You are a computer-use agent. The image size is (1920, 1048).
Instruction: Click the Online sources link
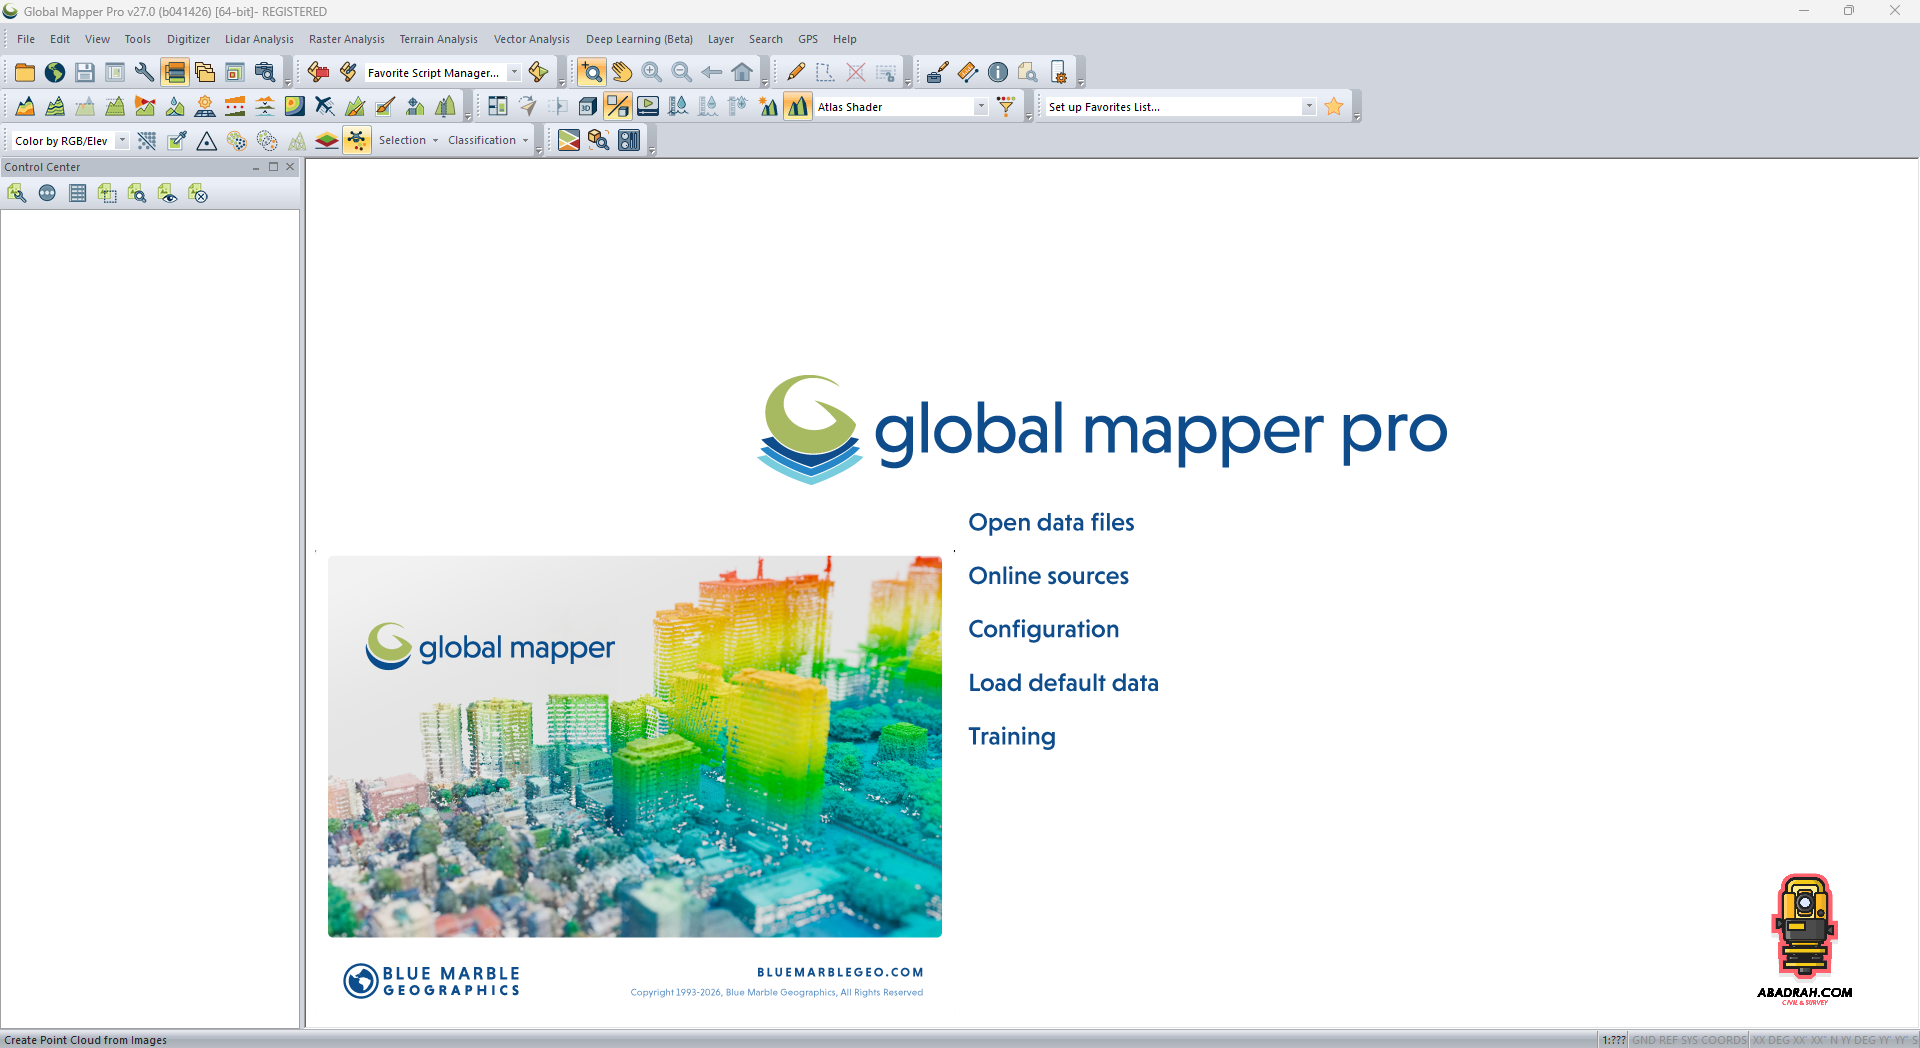click(x=1048, y=576)
